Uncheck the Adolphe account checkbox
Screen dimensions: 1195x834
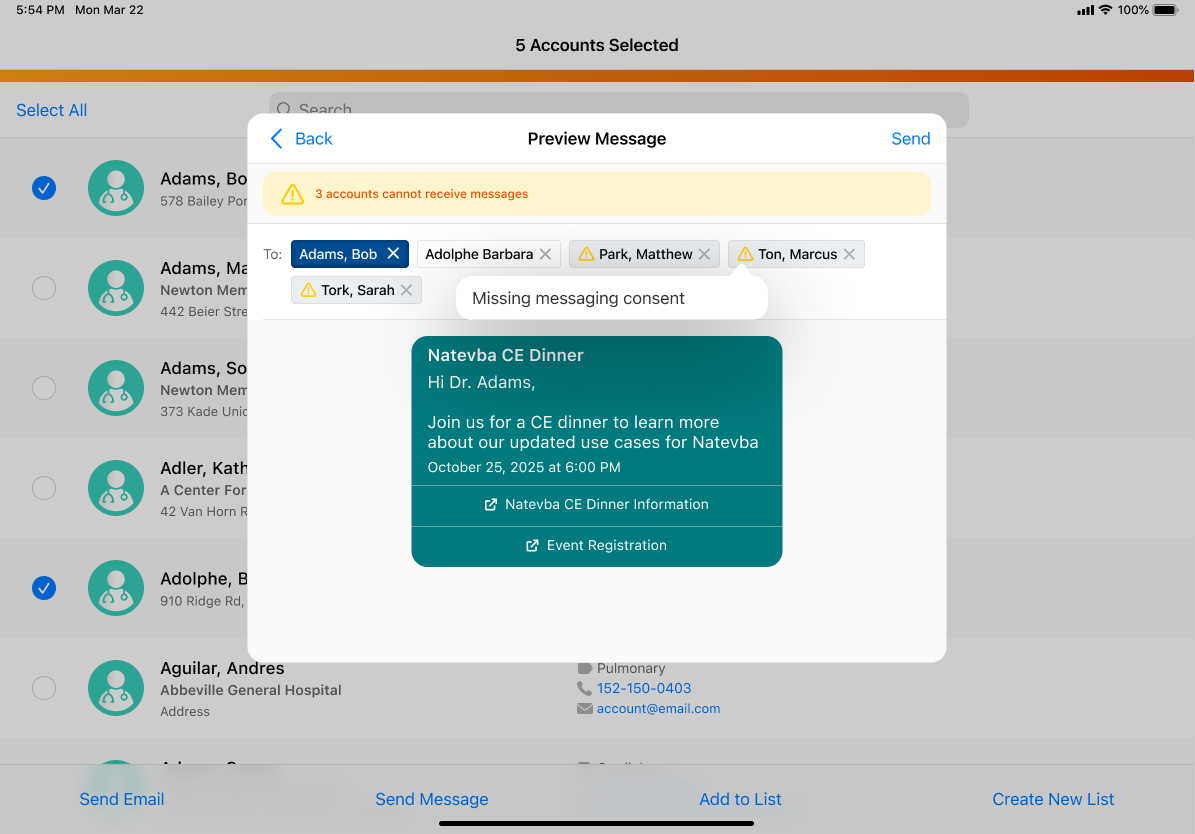click(x=44, y=588)
